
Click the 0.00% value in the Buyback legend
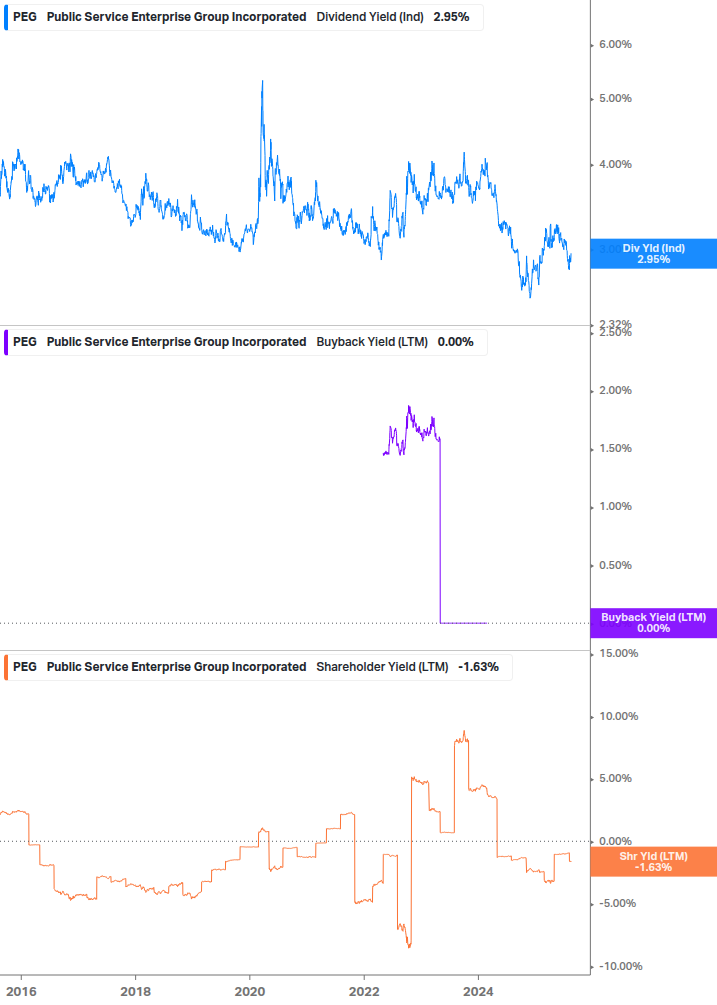[456, 342]
